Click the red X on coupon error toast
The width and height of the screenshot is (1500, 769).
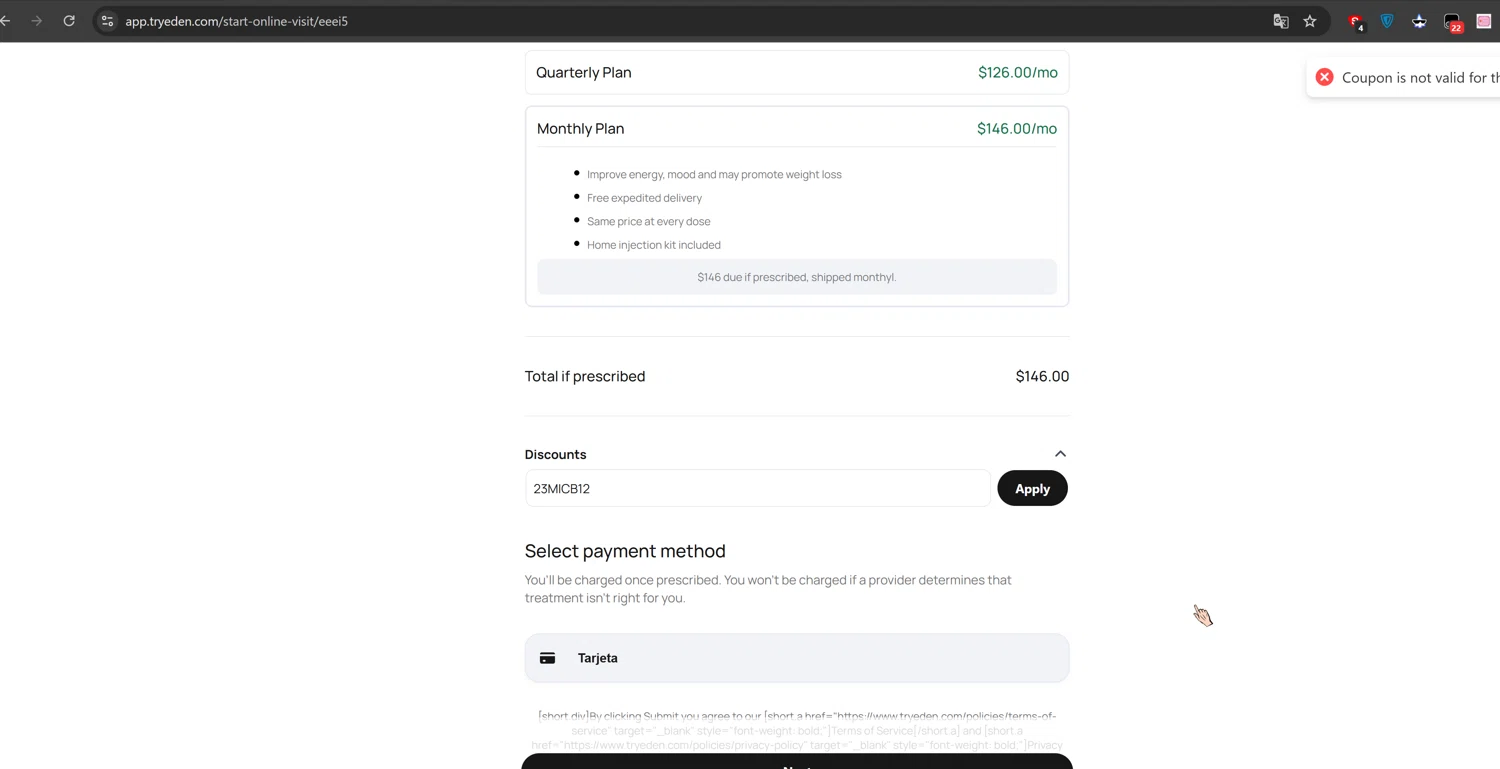click(1324, 77)
